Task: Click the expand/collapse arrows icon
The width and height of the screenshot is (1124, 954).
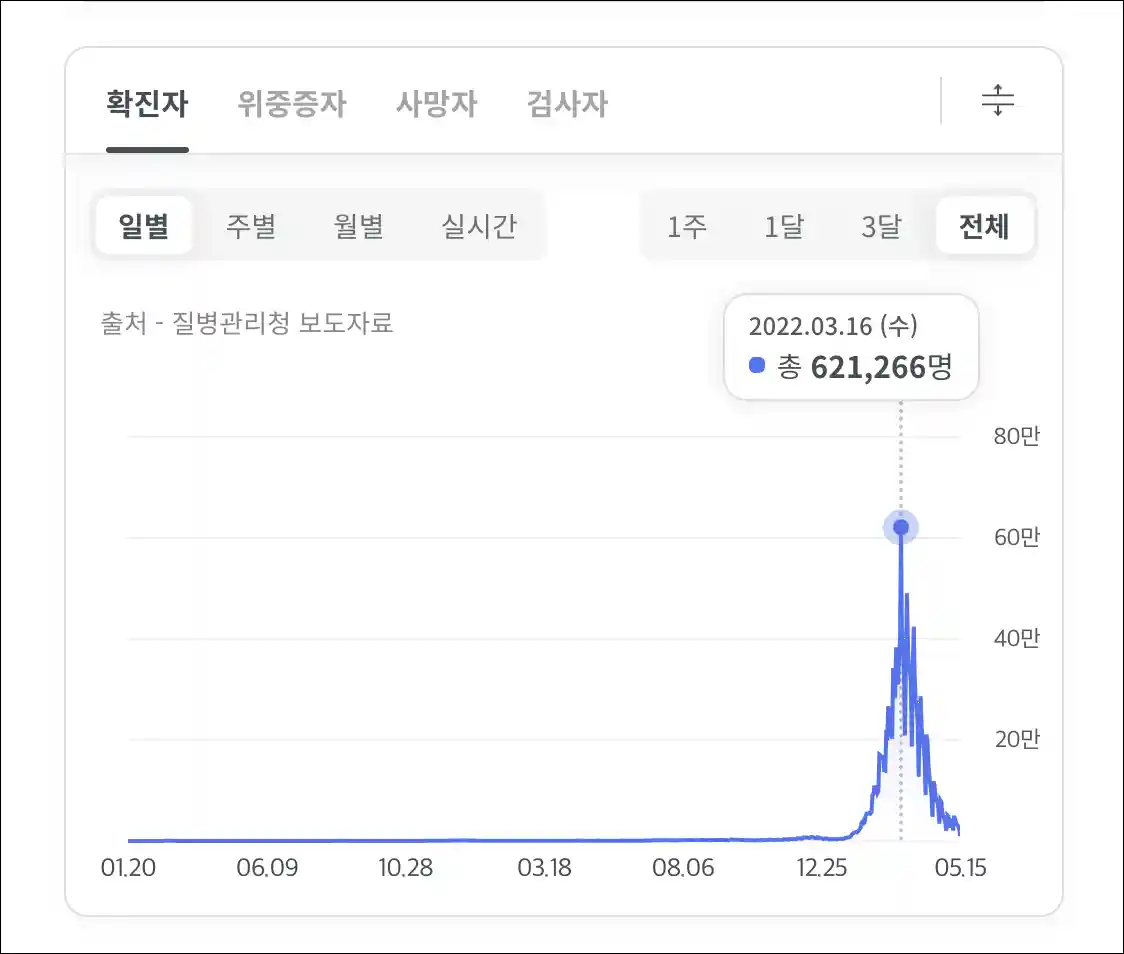Action: pos(997,101)
